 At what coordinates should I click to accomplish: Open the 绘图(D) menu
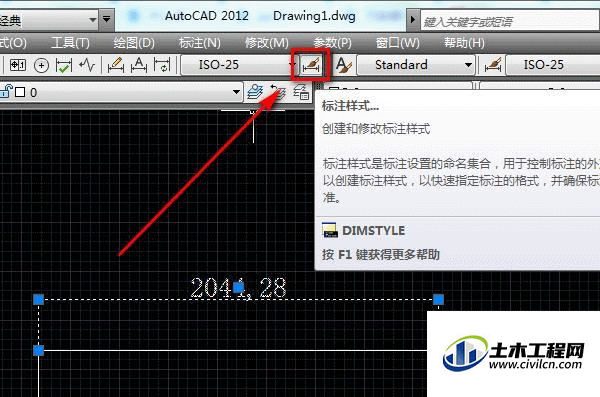click(x=134, y=42)
